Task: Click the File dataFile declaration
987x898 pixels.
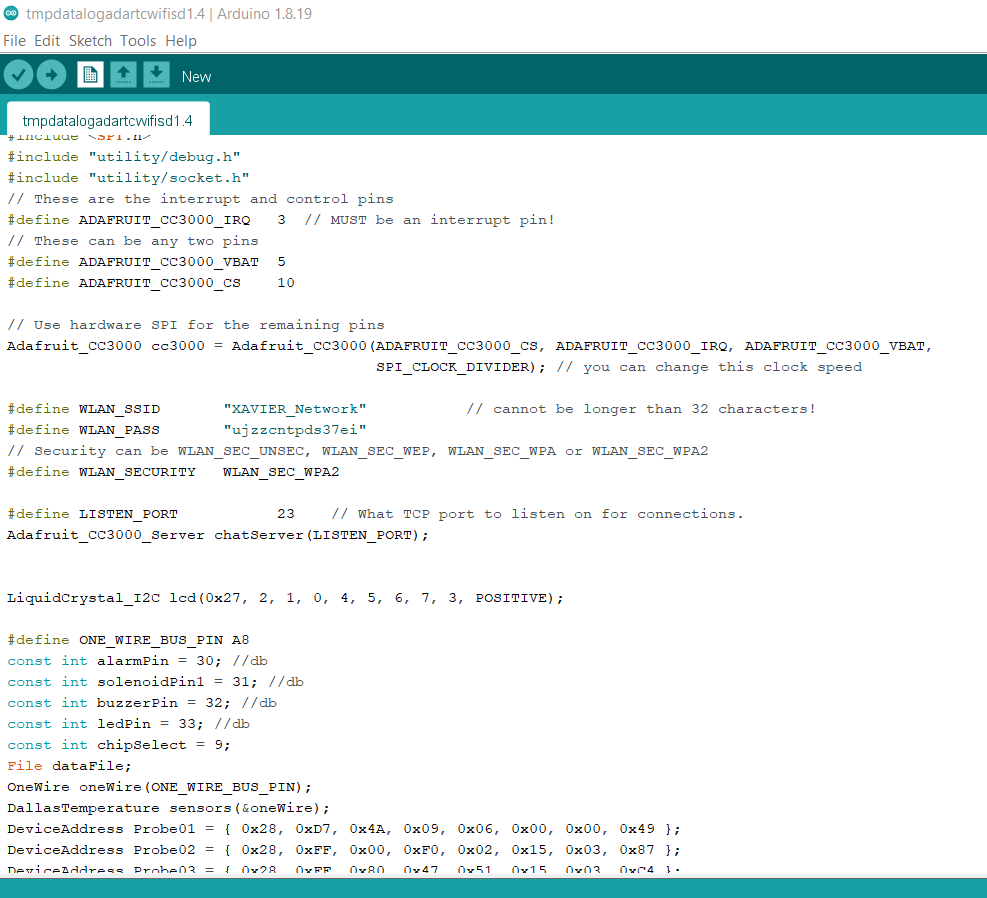Action: click(x=69, y=766)
